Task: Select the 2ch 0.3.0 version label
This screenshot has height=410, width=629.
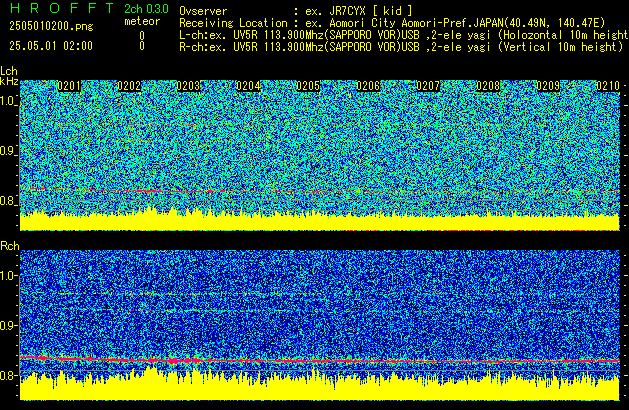Action: 146,9
